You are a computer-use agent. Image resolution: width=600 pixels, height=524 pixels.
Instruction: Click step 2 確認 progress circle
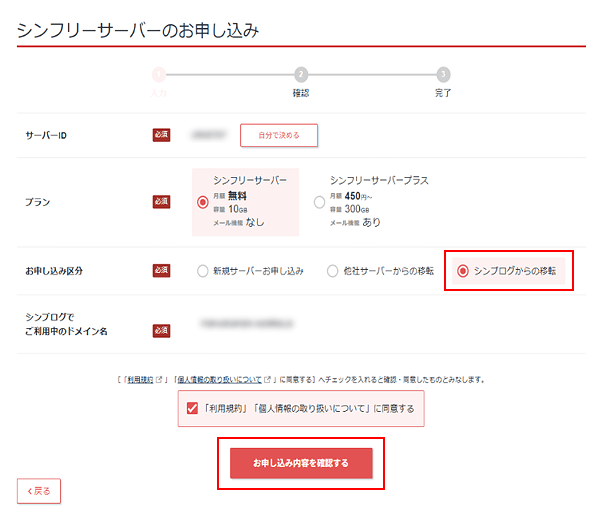coord(301,74)
